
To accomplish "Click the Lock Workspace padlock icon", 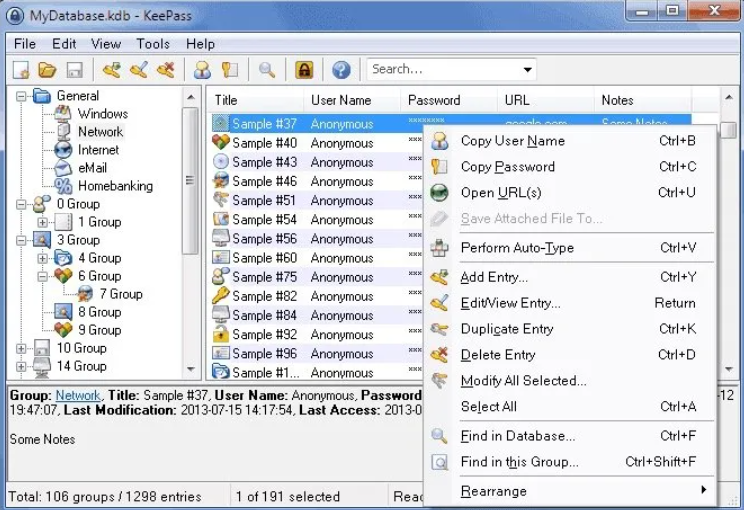I will 304,70.
